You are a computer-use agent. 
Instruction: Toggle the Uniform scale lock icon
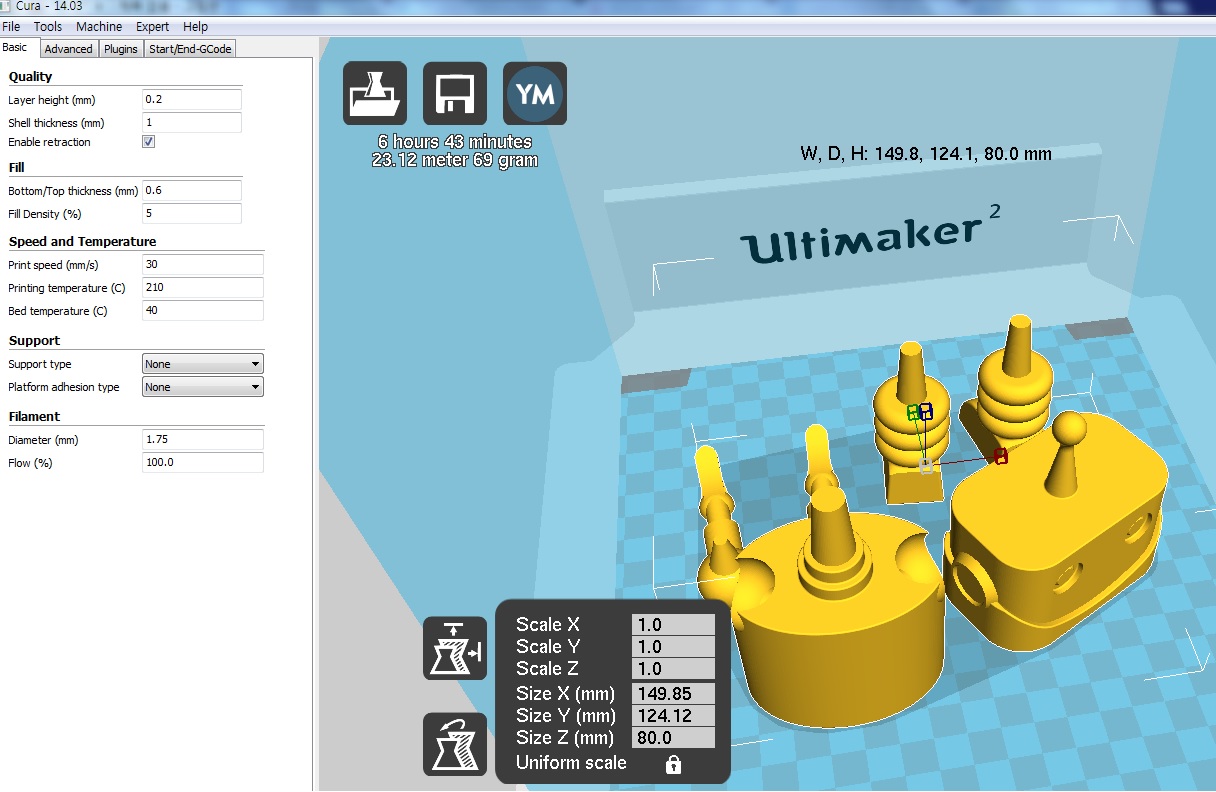click(673, 765)
